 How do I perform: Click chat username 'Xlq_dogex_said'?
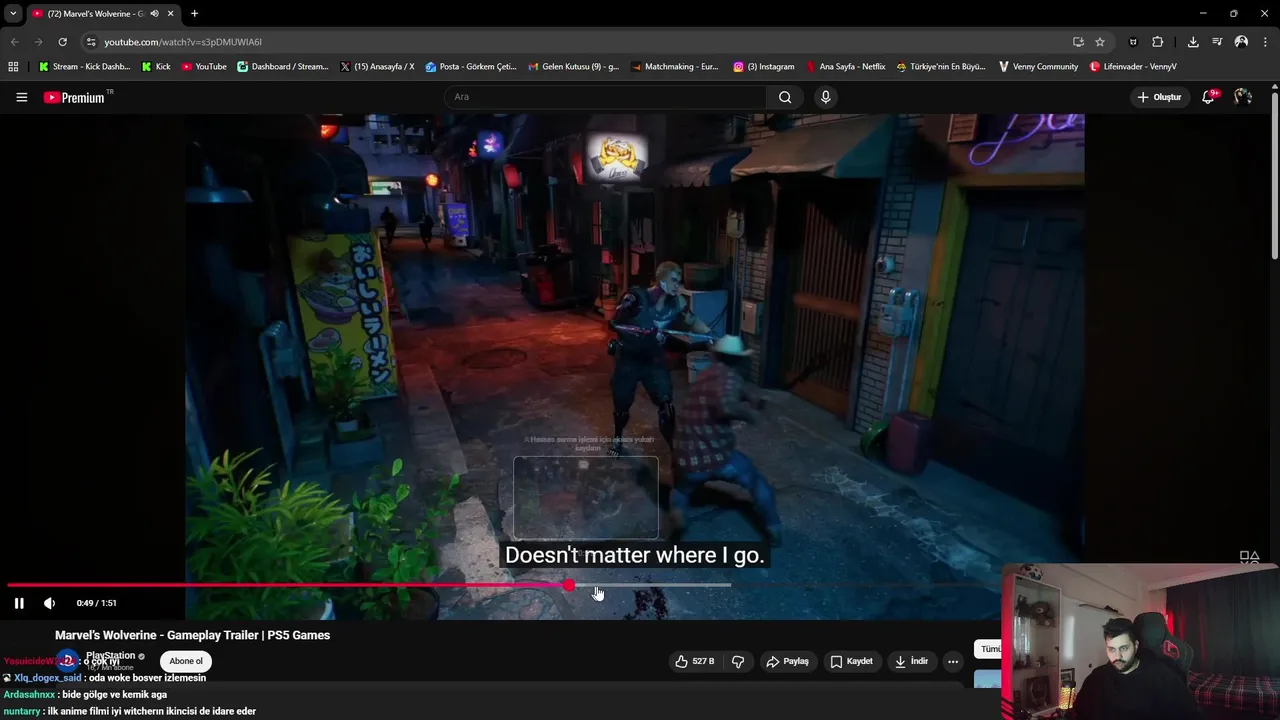tap(47, 677)
